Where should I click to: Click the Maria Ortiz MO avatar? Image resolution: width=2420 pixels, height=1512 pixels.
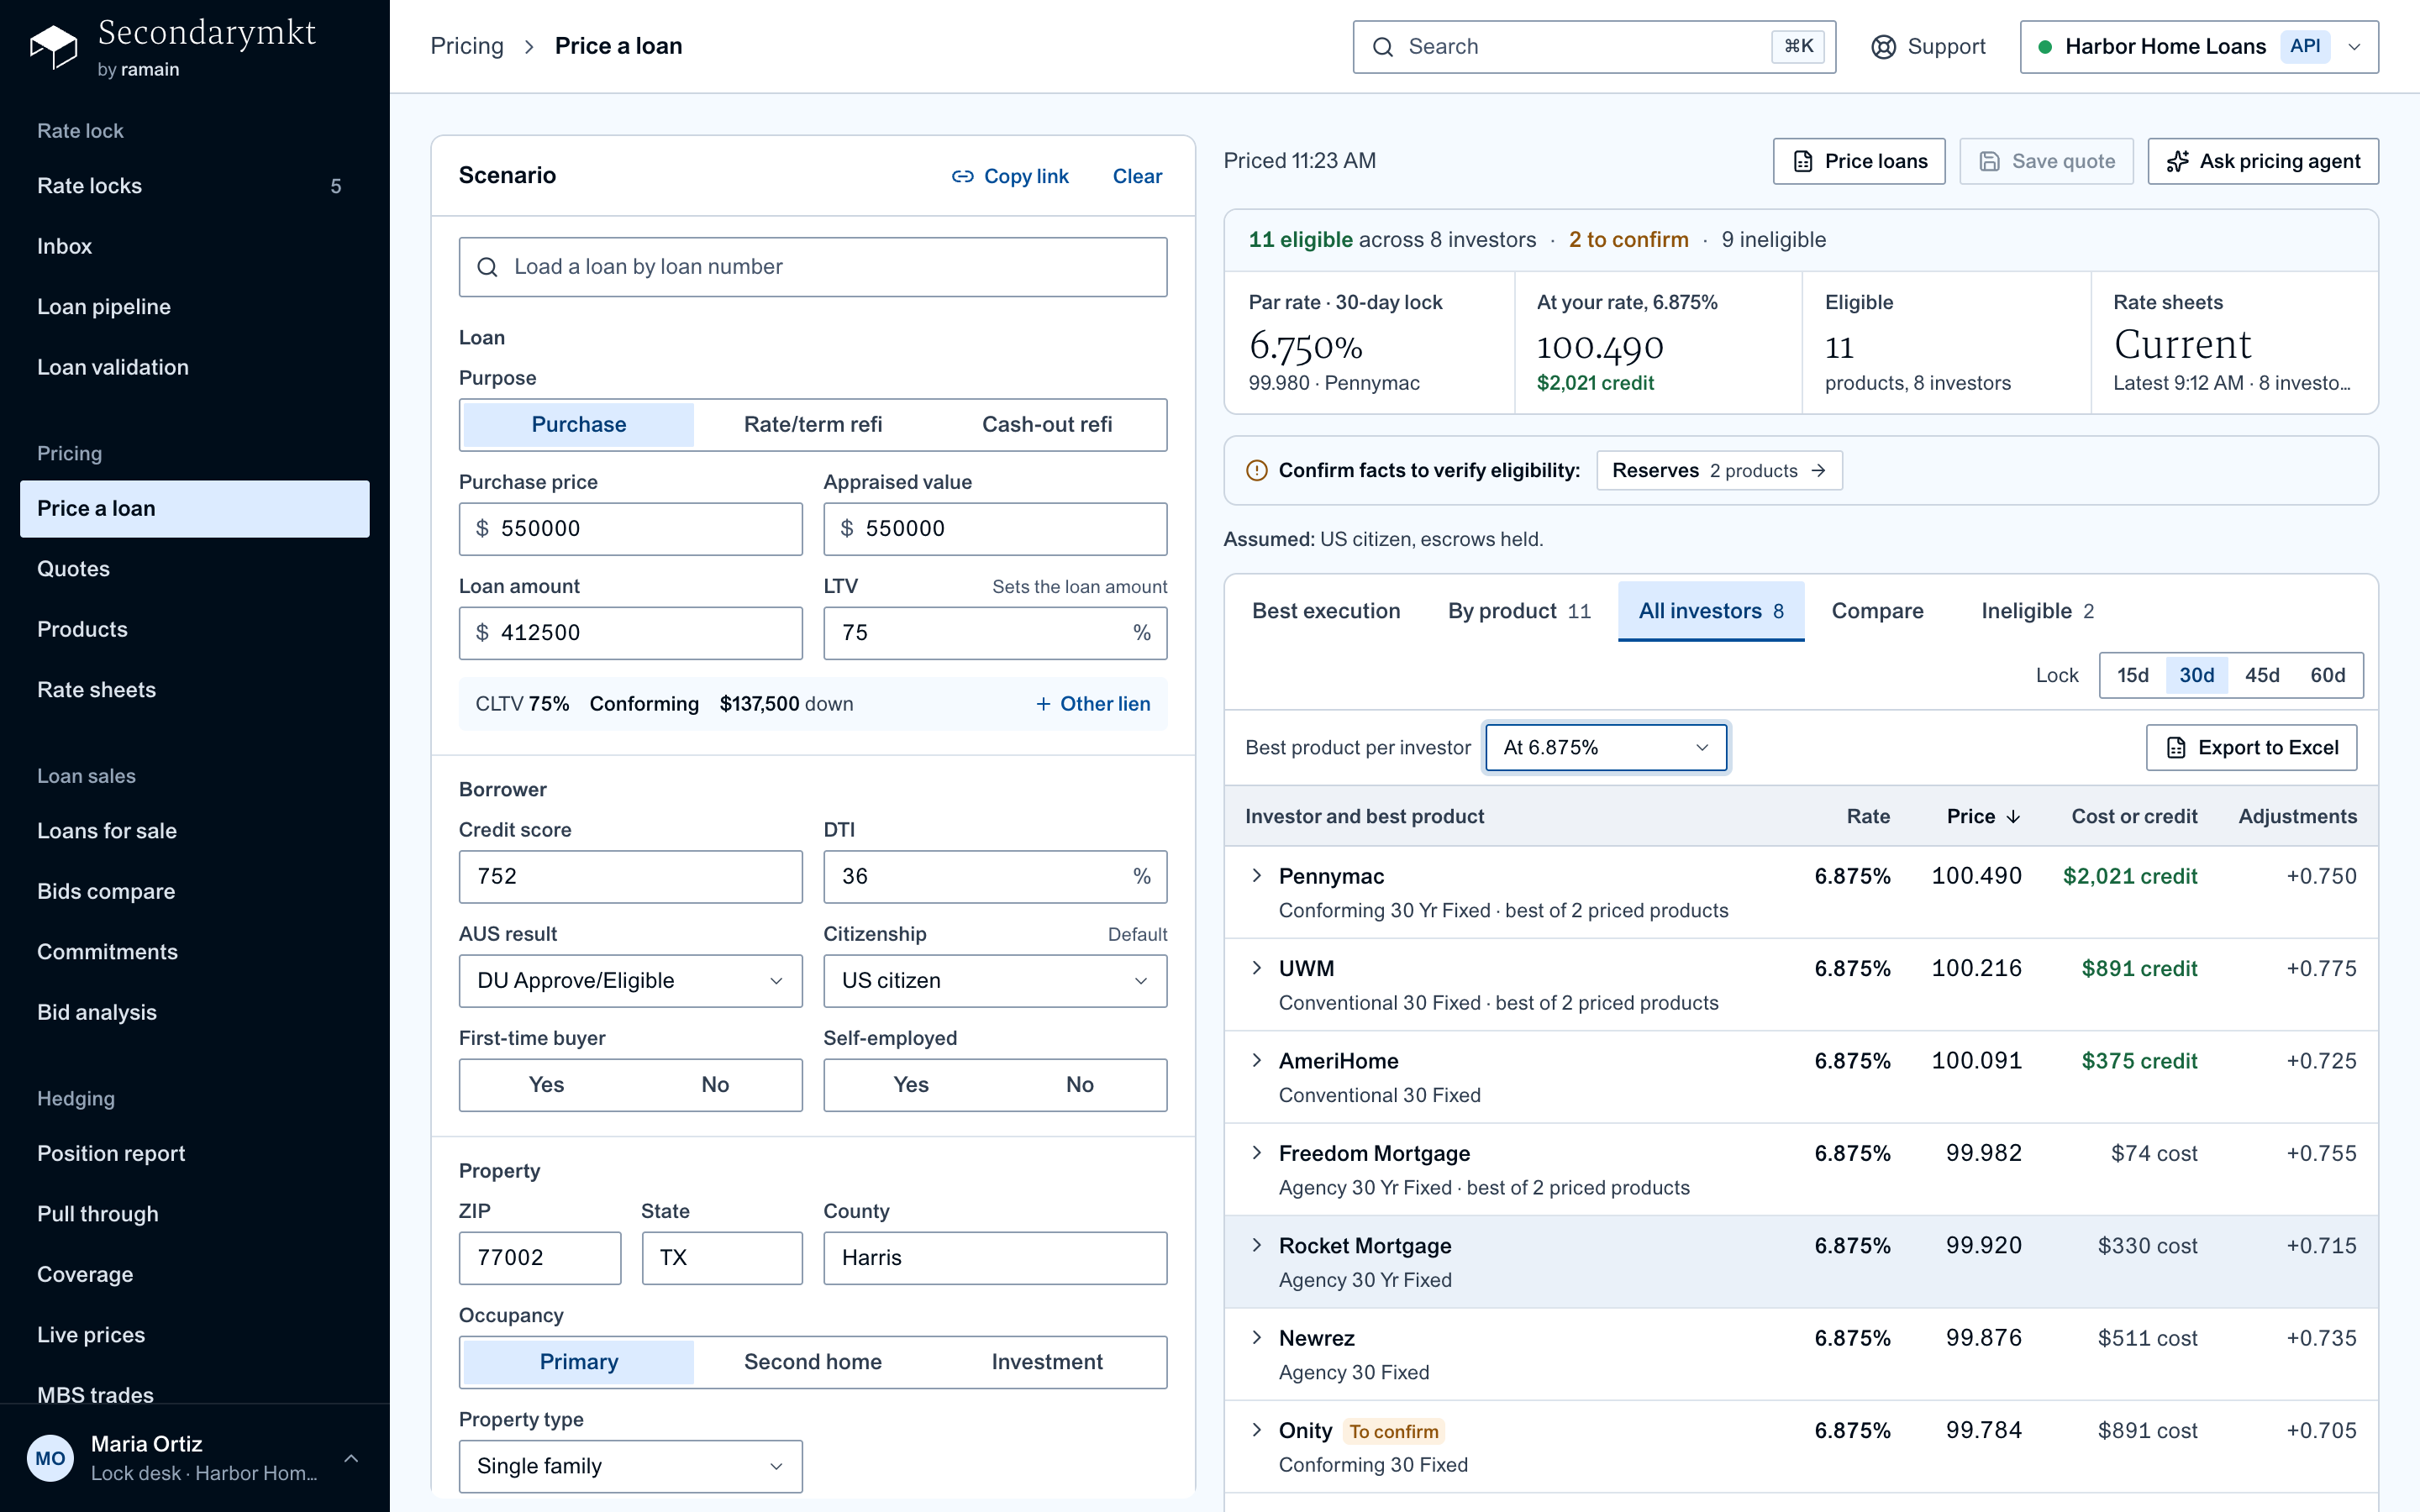tap(50, 1458)
